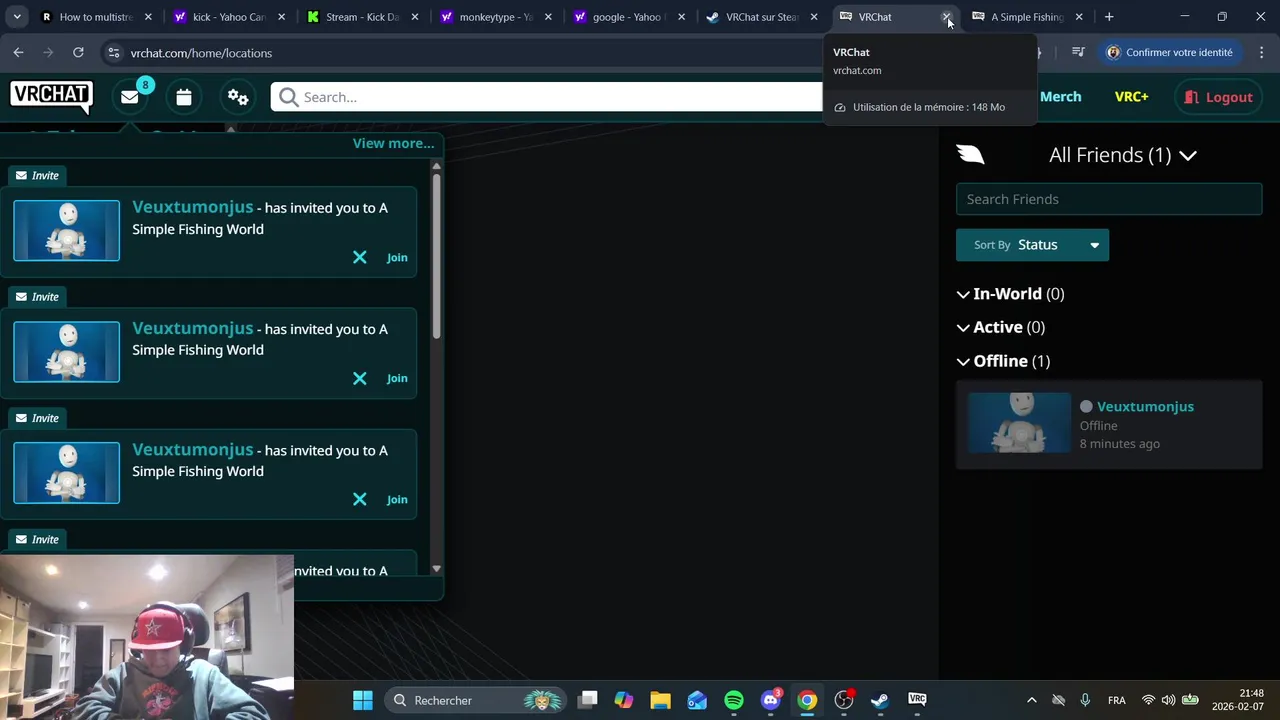This screenshot has height=720, width=1280.
Task: Reload the VRChat page
Action: [x=78, y=52]
